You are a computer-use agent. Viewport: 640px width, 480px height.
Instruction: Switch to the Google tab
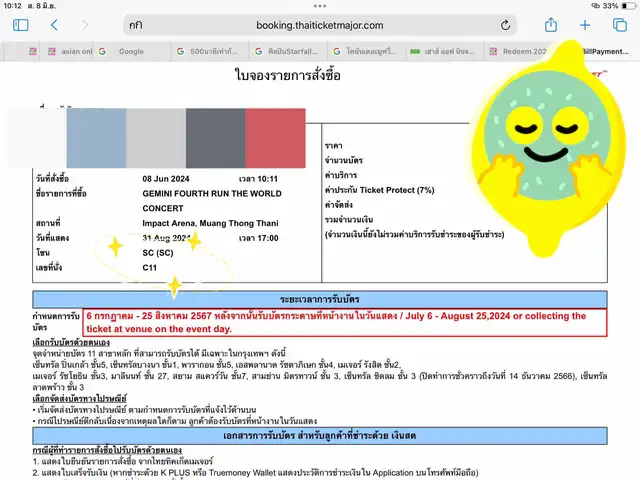coord(130,51)
